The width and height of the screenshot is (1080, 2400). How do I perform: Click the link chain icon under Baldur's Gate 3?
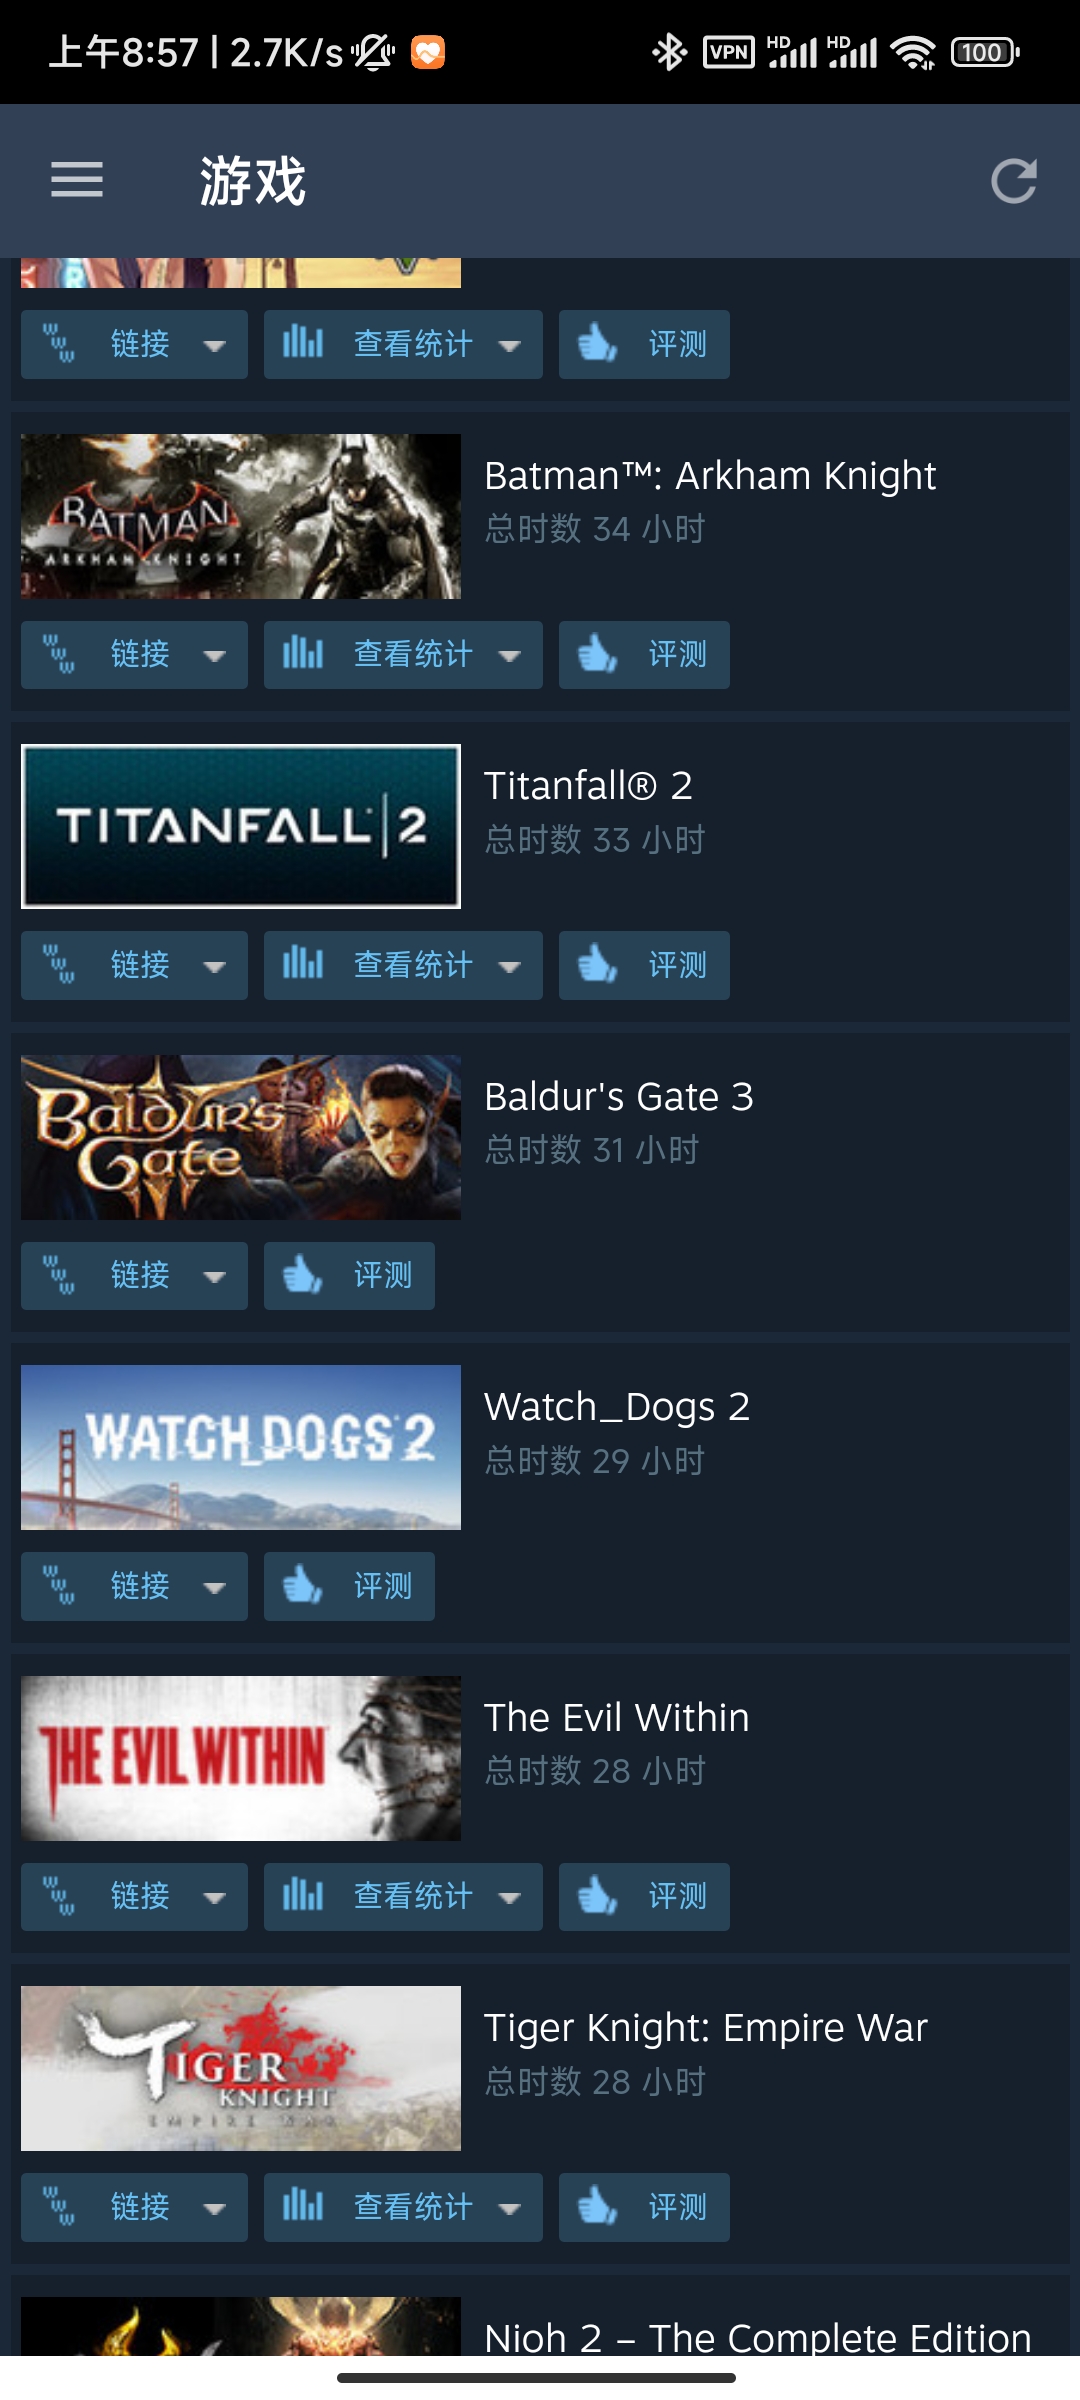point(59,1276)
